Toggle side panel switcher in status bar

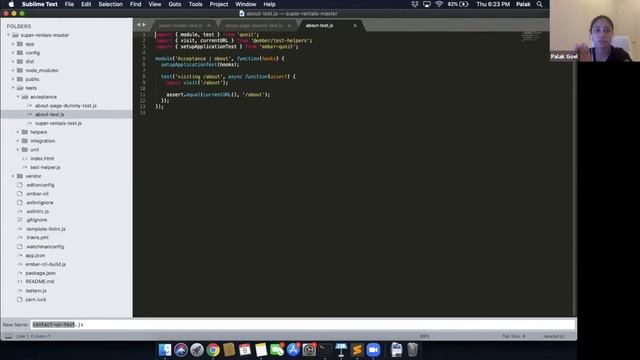(8, 336)
